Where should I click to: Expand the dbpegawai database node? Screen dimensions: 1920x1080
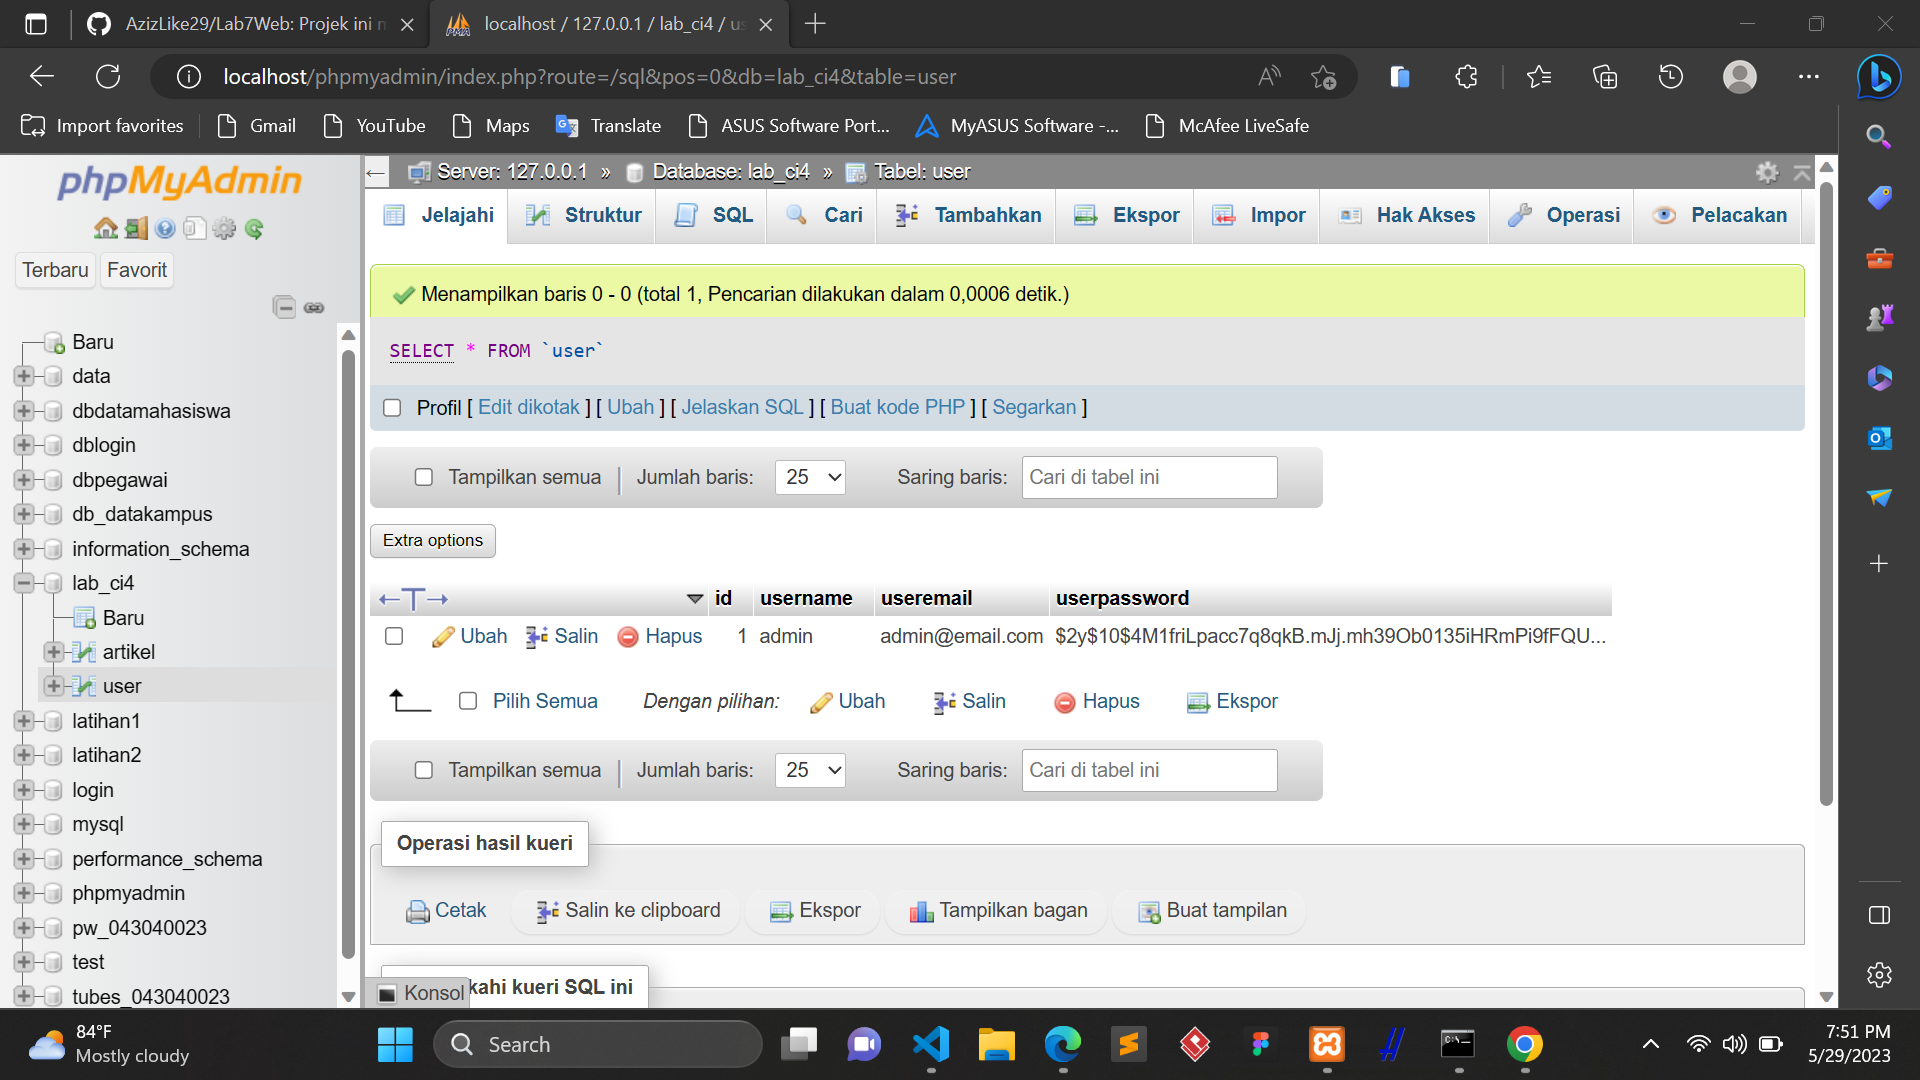point(22,480)
